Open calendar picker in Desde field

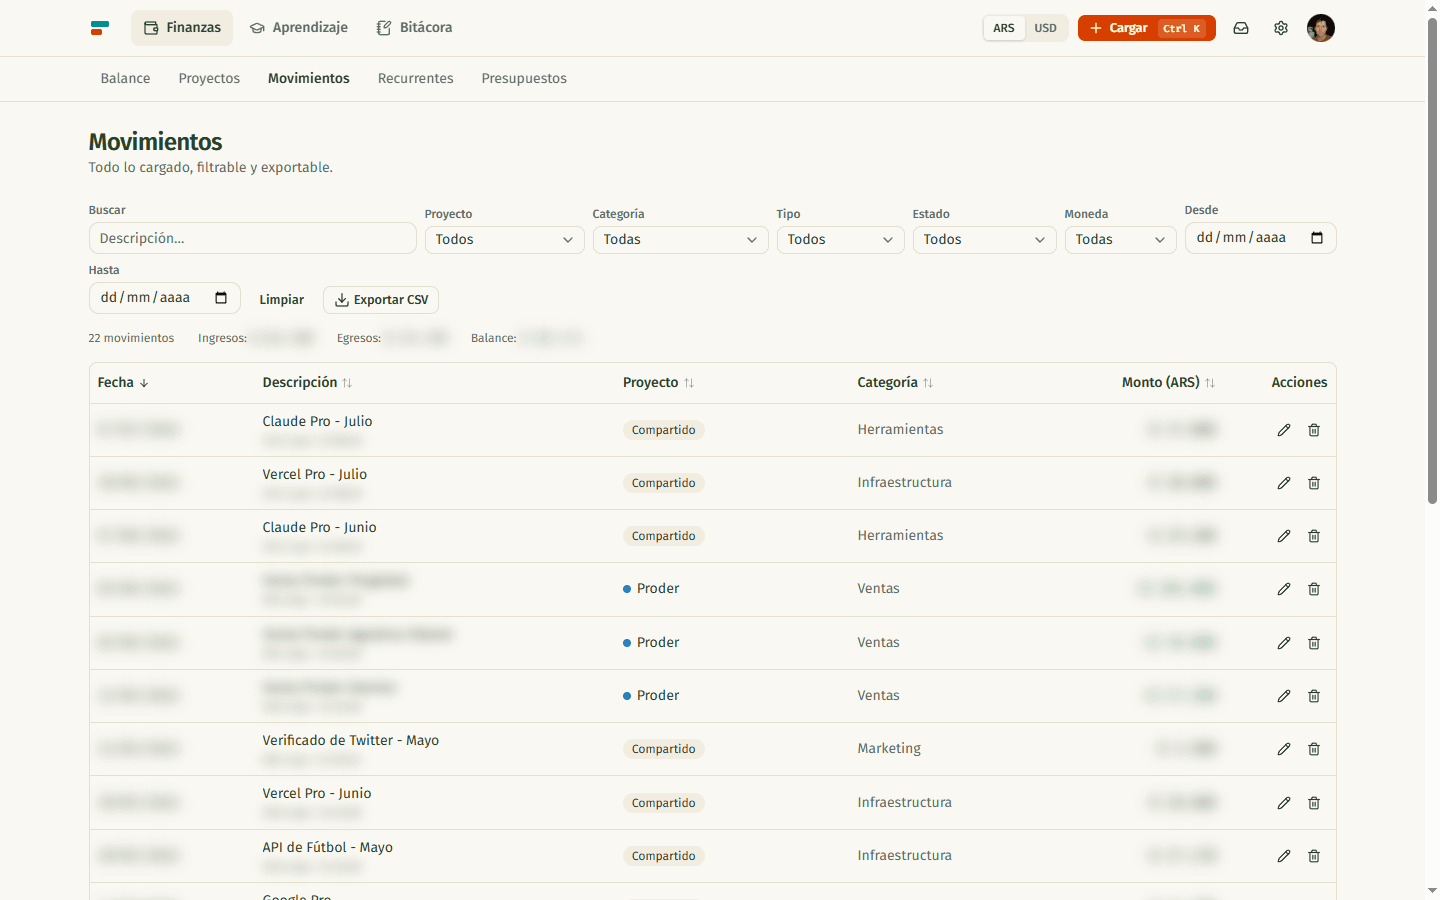(x=1317, y=238)
